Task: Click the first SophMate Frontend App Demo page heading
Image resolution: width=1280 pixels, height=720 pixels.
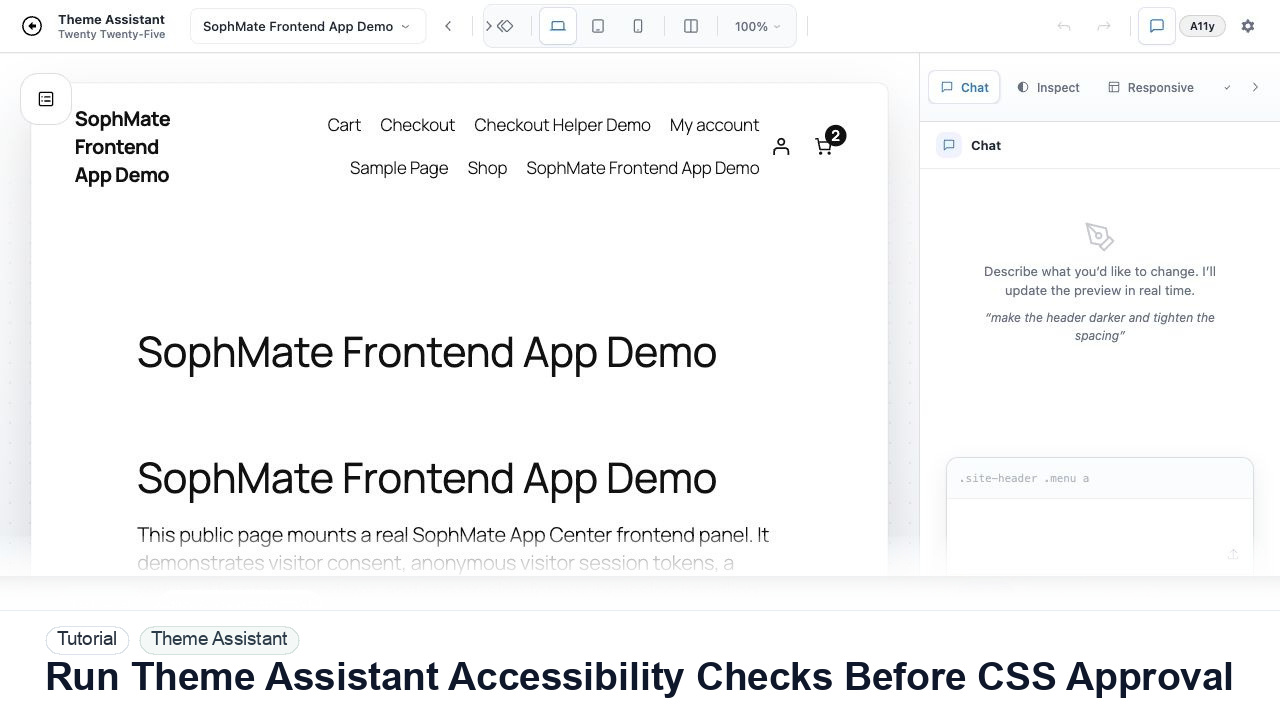Action: point(427,352)
